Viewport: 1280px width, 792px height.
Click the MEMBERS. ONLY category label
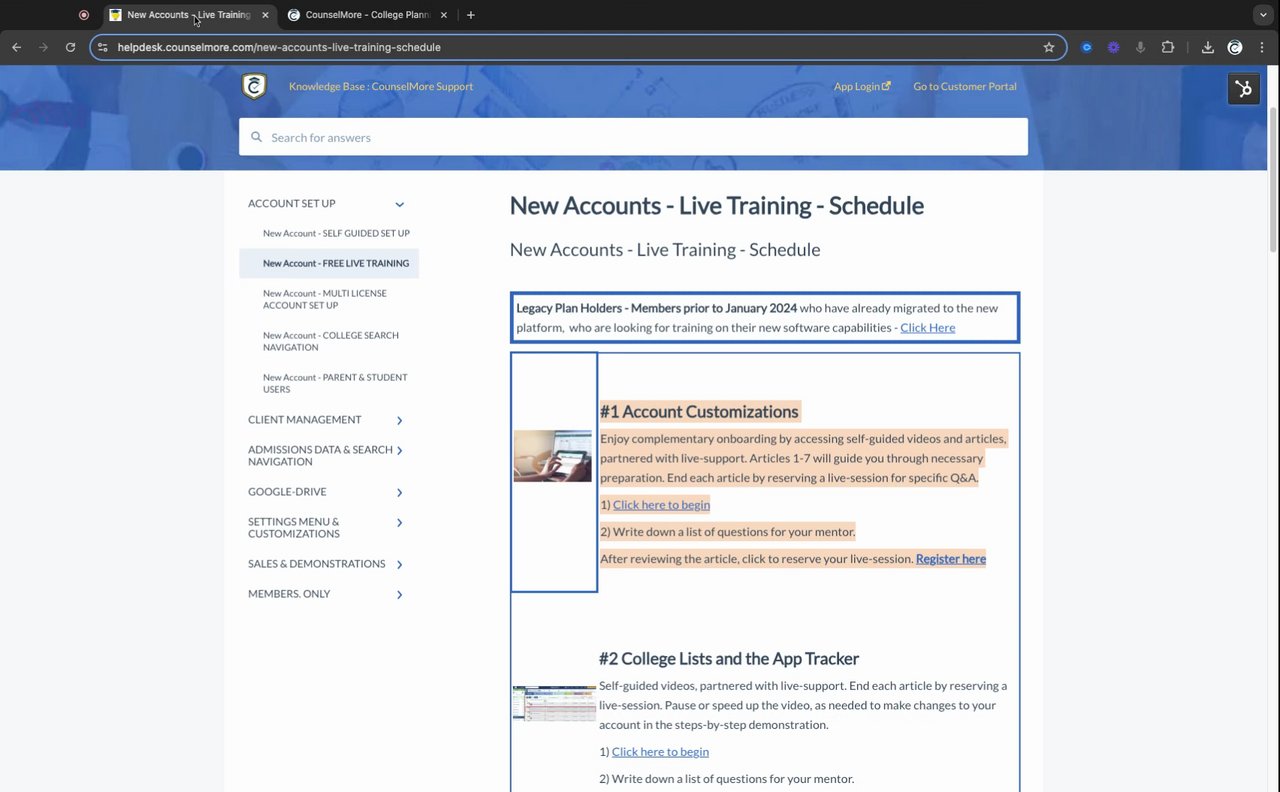tap(289, 594)
